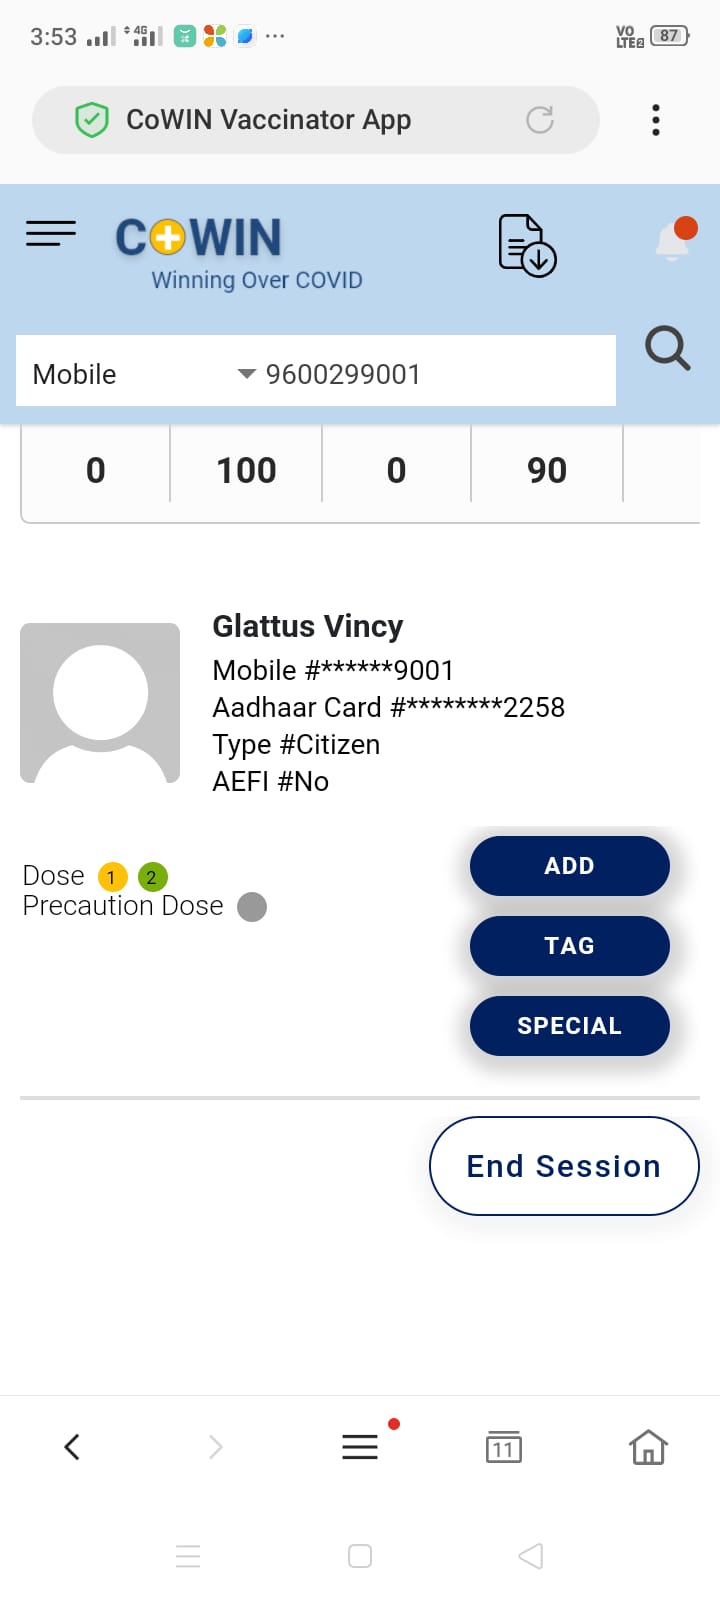The image size is (720, 1600).
Task: Open the browser tabs switcher showing 11
Action: click(x=503, y=1447)
